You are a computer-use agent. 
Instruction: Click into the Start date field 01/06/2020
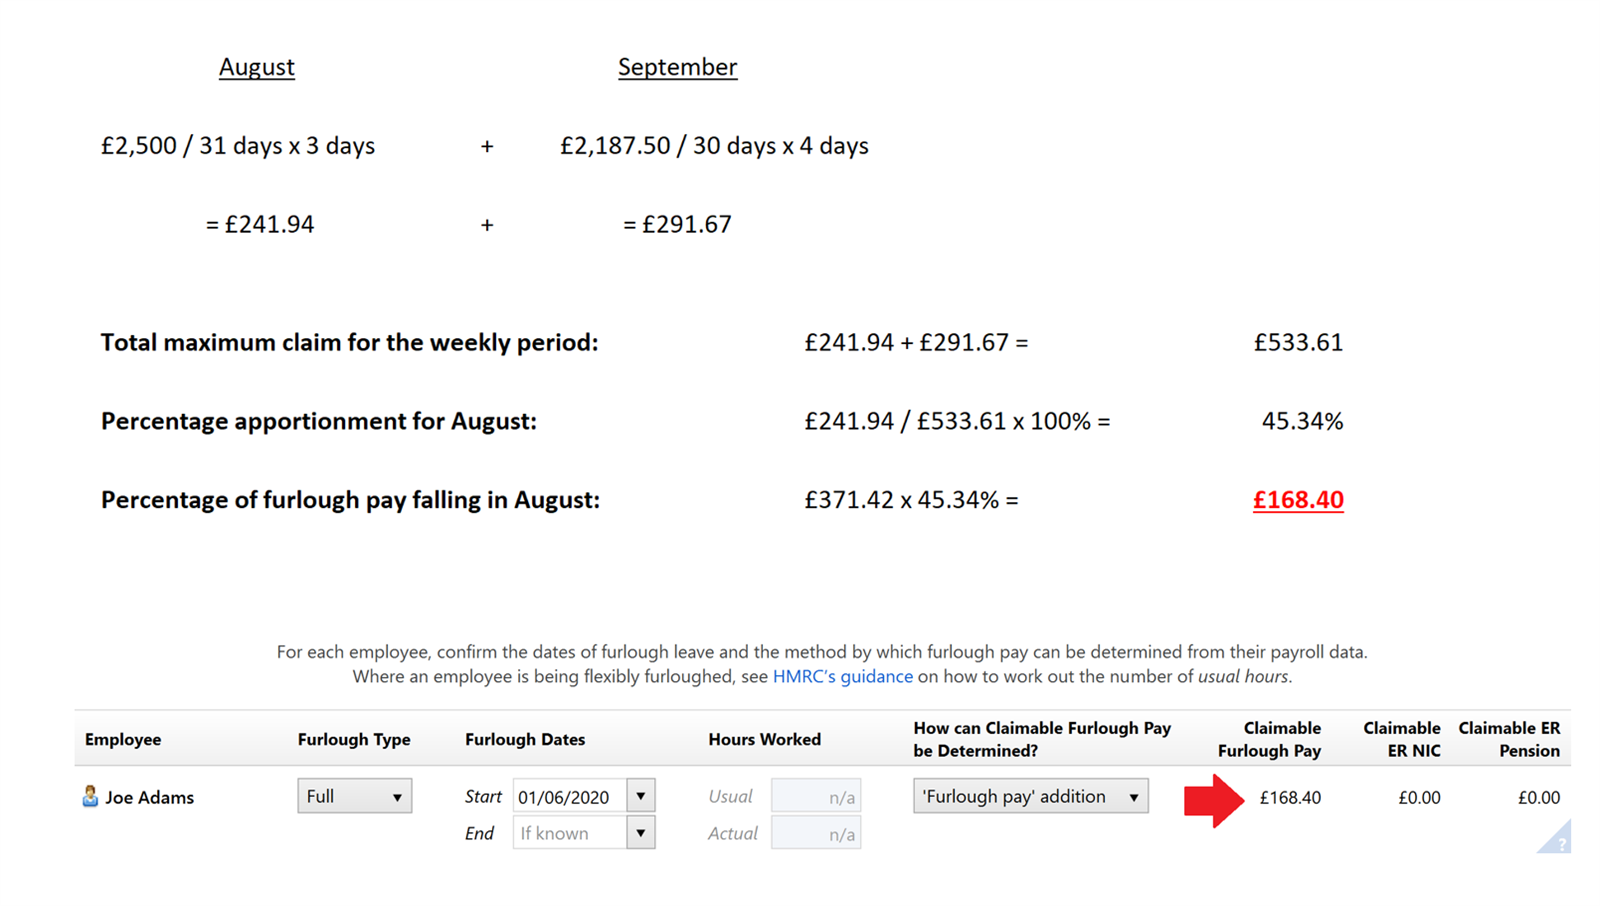tap(570, 796)
